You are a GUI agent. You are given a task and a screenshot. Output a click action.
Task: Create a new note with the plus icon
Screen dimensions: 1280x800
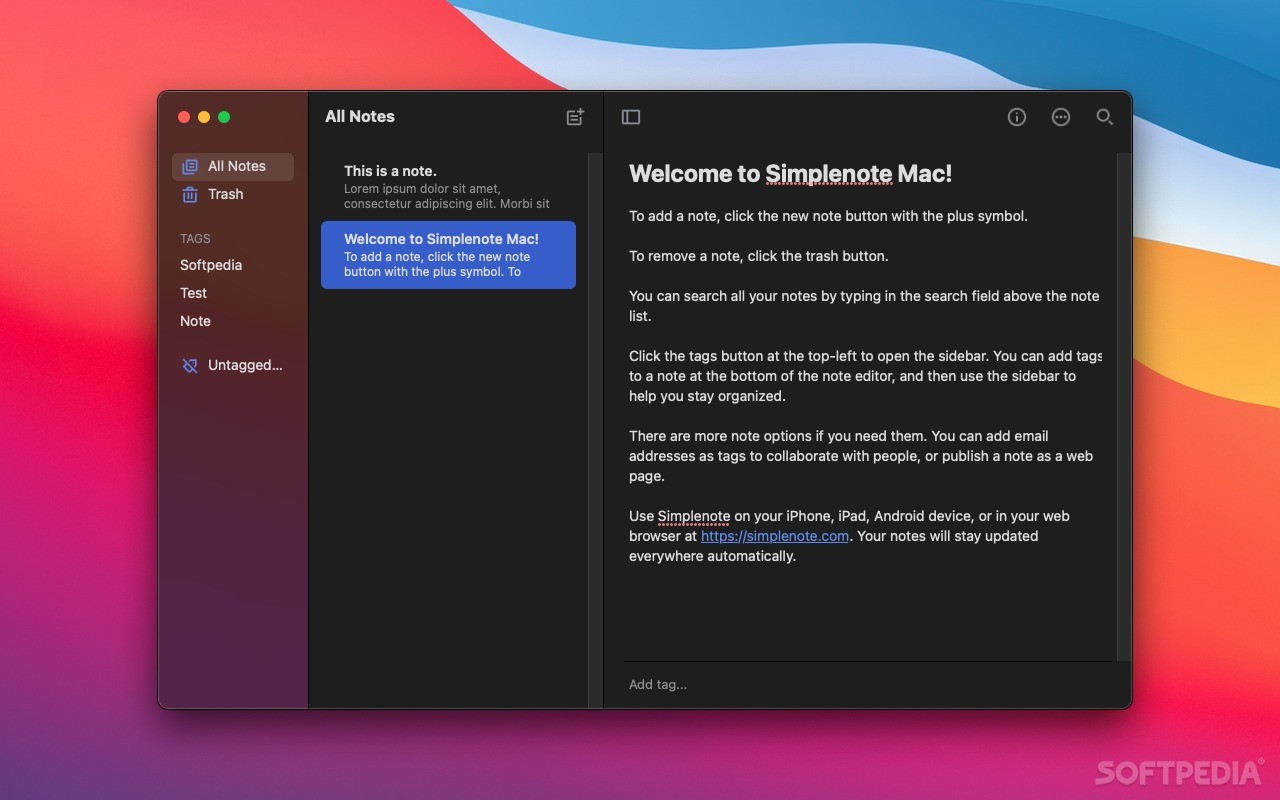click(575, 117)
